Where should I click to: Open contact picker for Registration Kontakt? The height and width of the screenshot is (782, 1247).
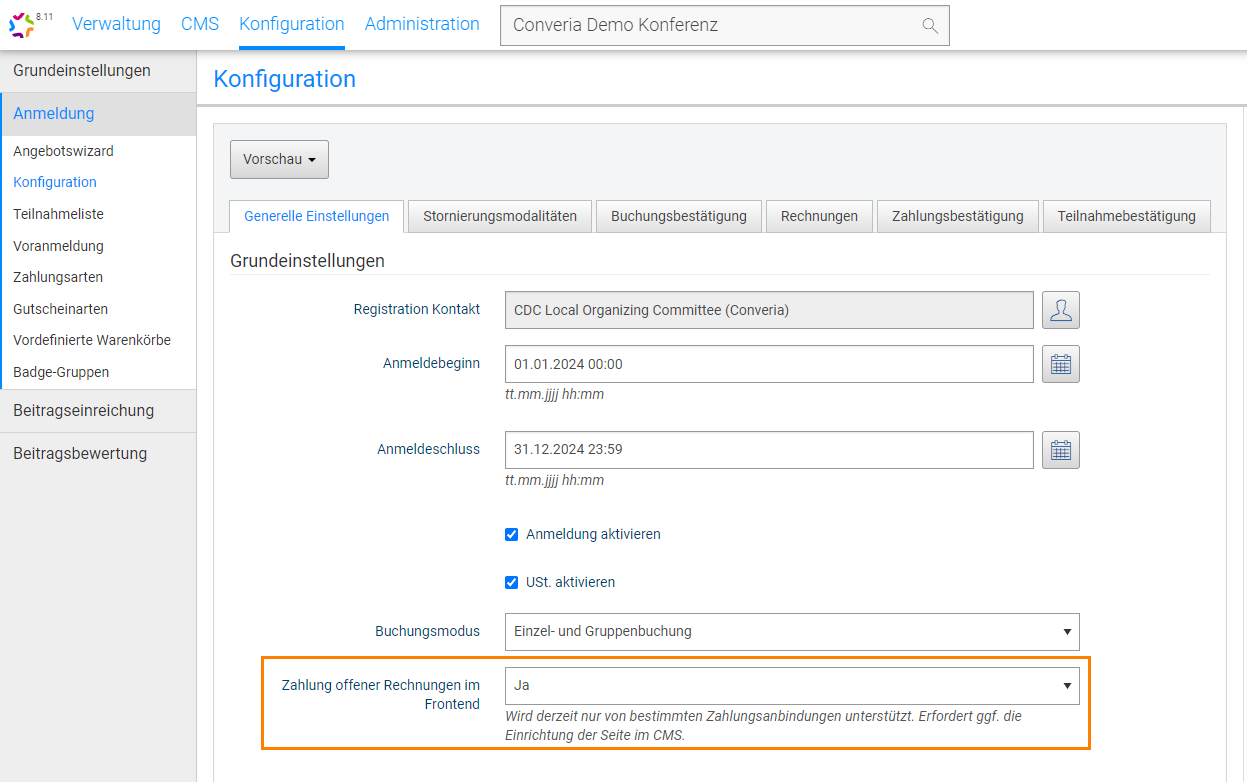[x=1061, y=310]
